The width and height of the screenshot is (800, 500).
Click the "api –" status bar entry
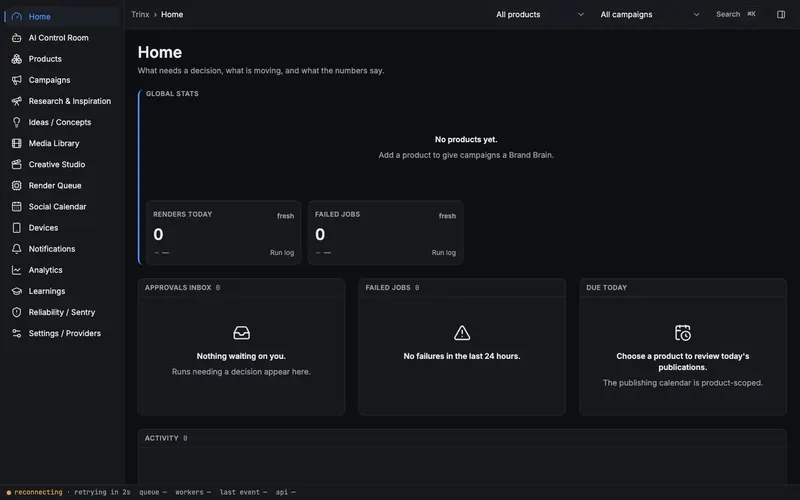tap(285, 492)
